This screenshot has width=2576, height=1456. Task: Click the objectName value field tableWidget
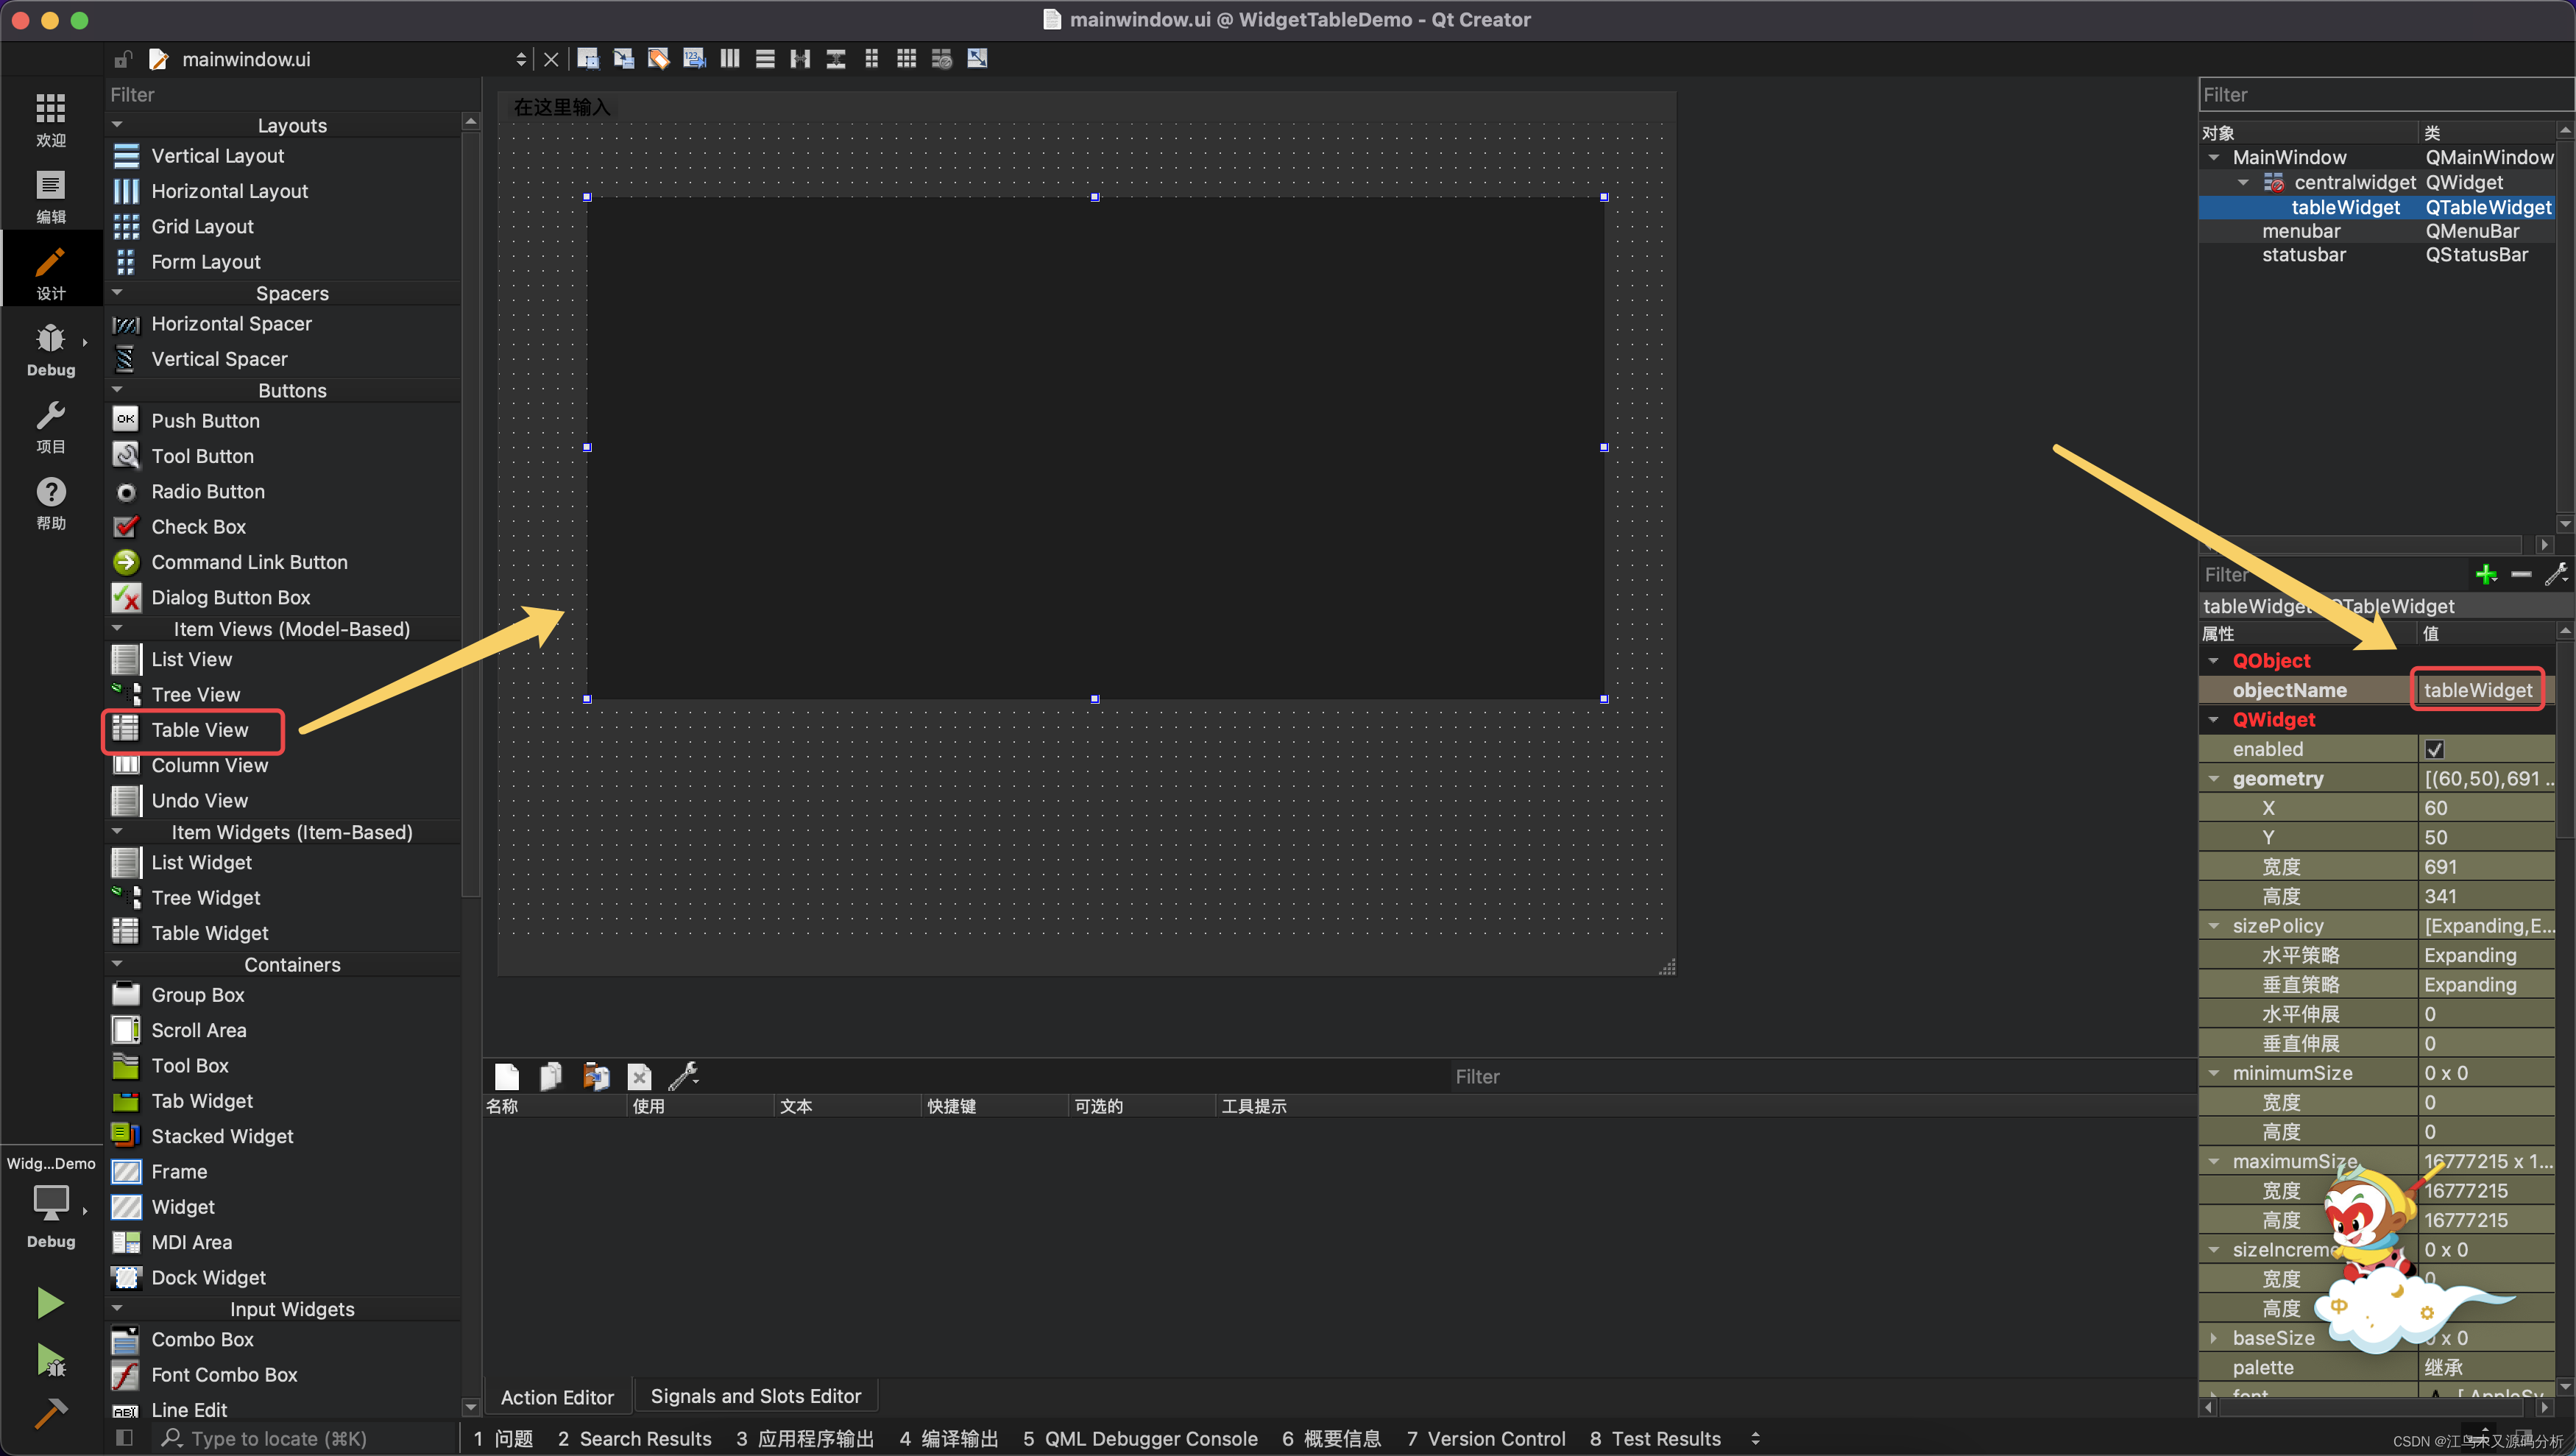tap(2477, 690)
